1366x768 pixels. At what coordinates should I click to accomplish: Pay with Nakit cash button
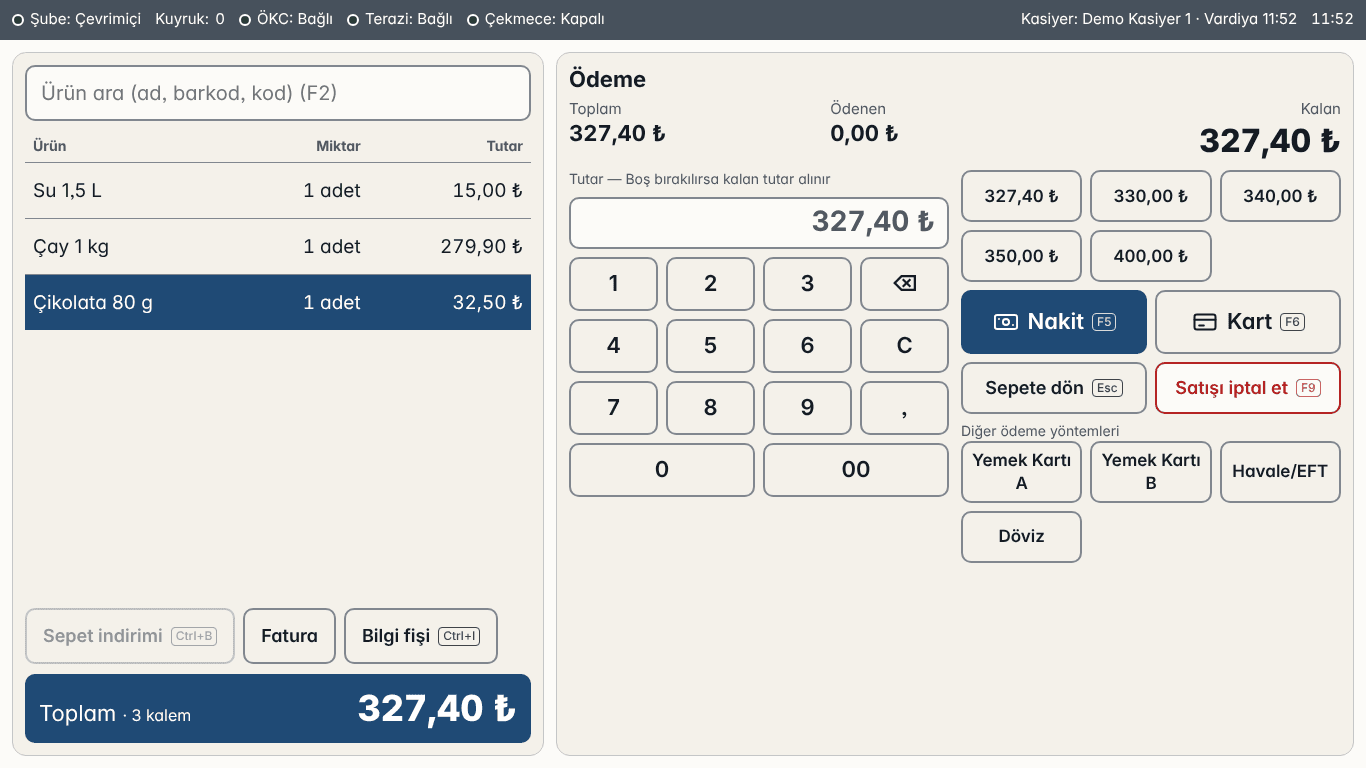click(1054, 322)
